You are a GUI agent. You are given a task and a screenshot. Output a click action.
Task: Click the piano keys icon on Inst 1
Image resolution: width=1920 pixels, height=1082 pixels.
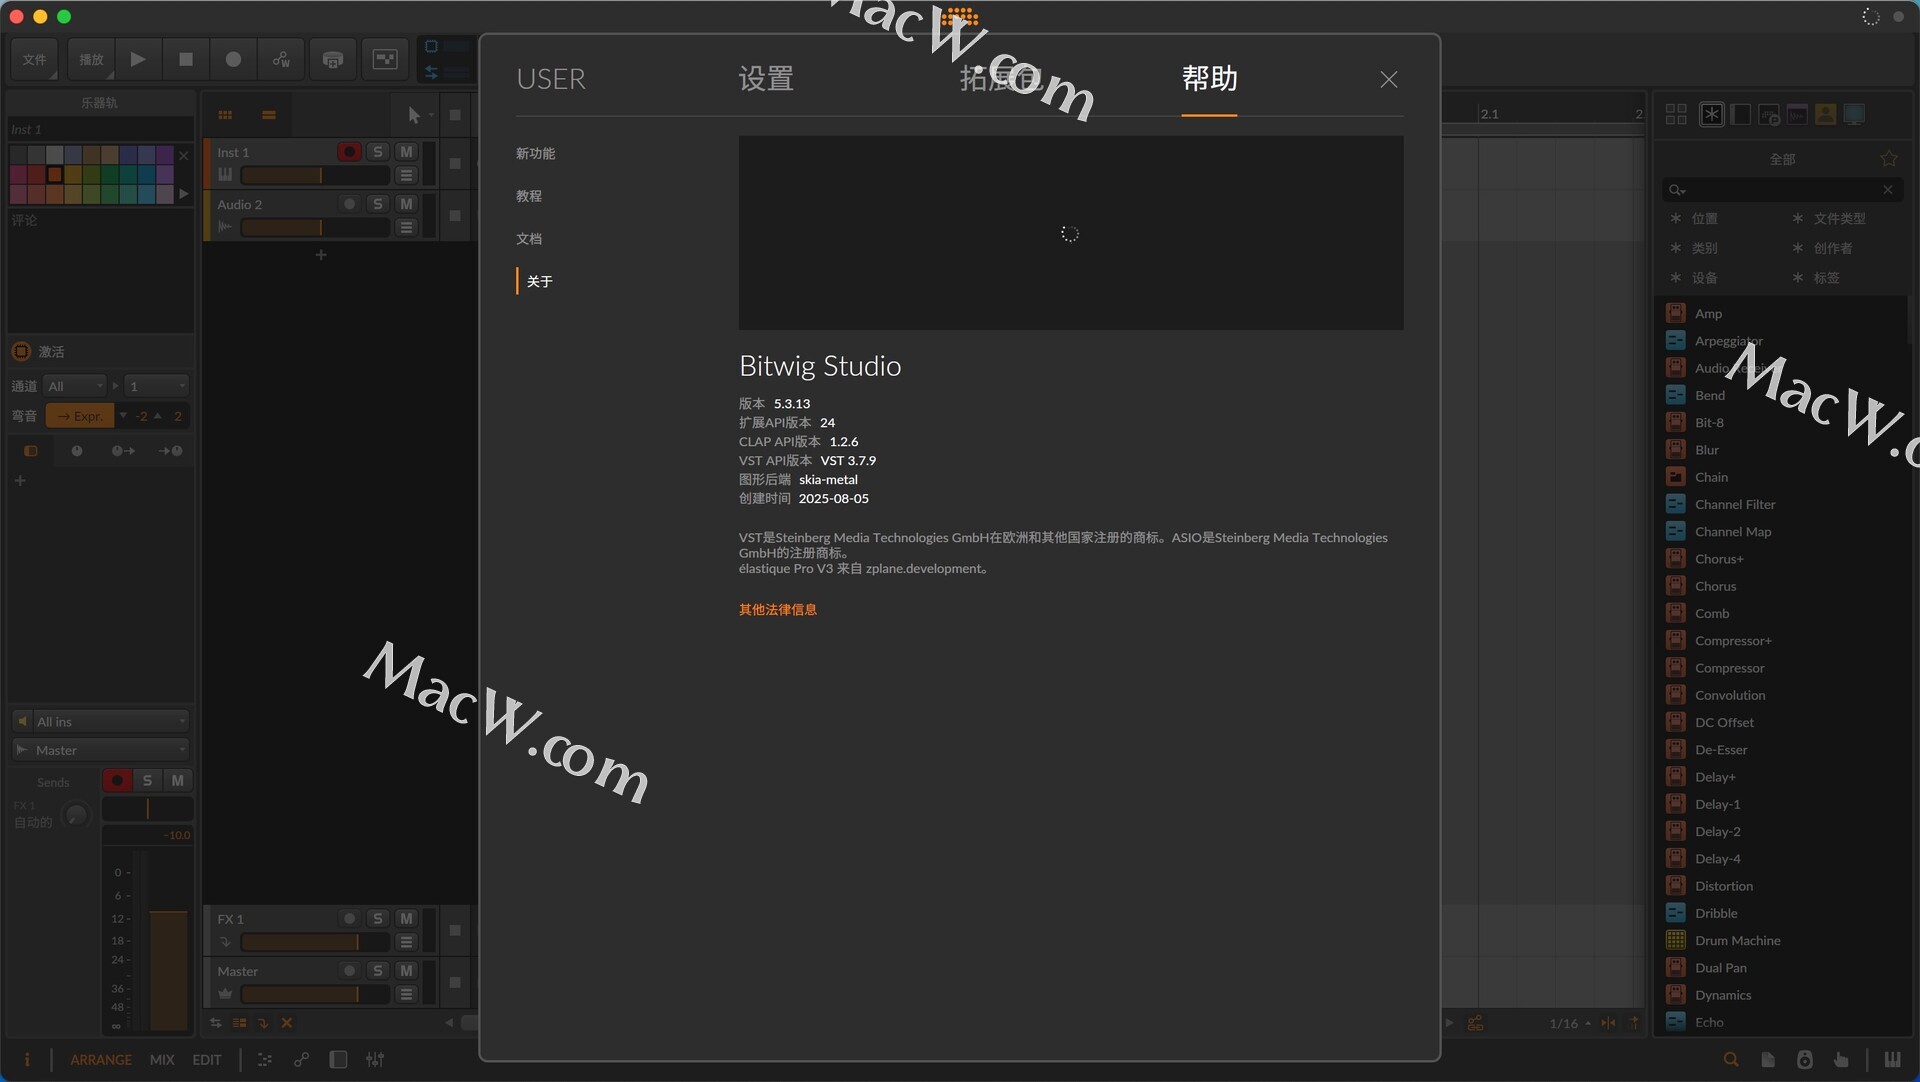point(225,175)
